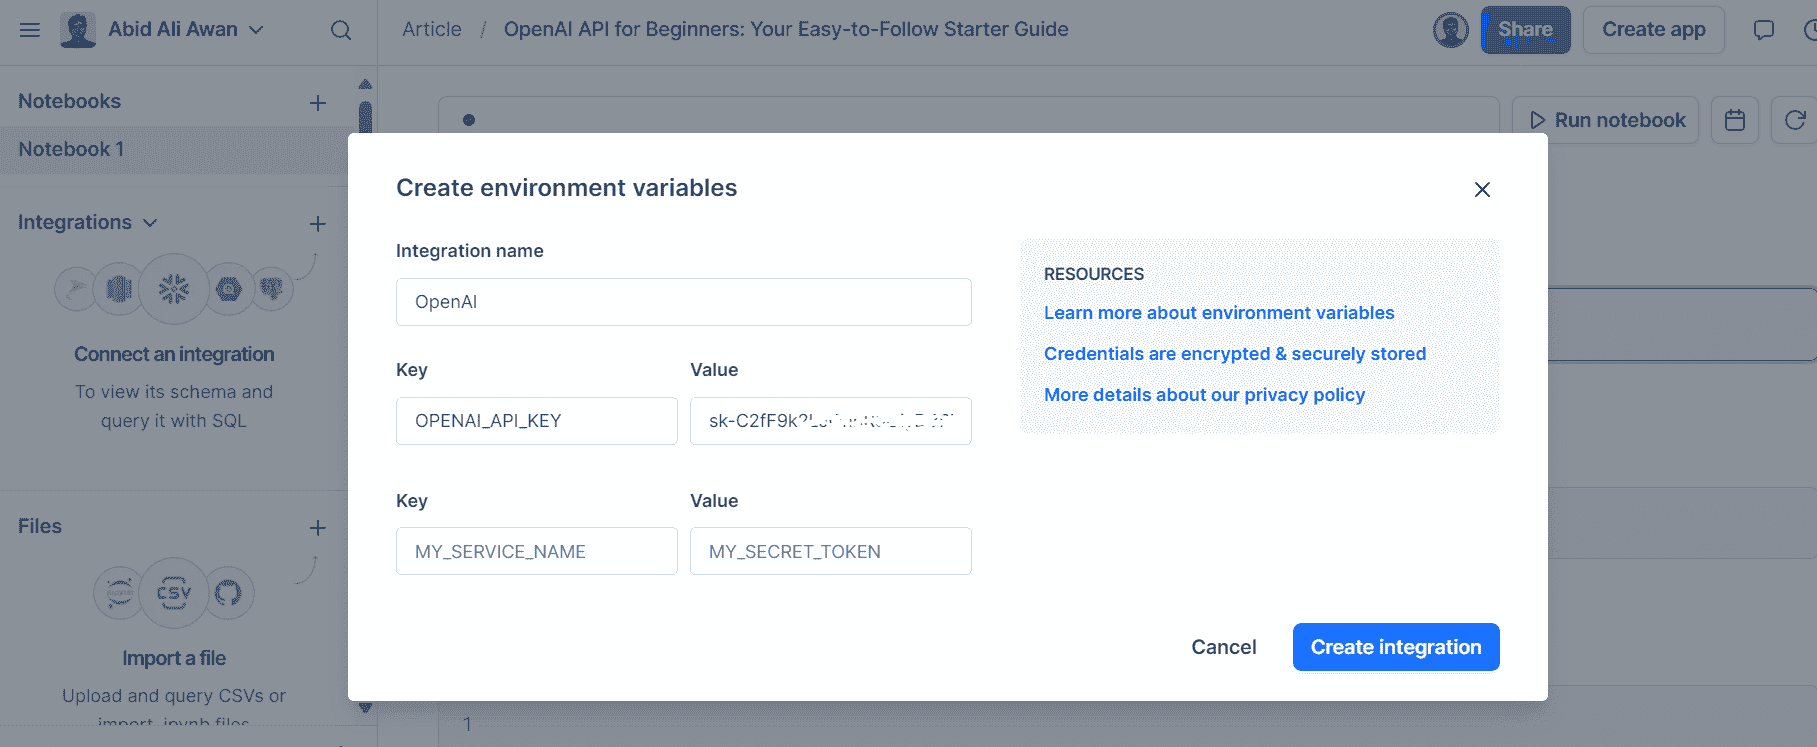Close the Create environment variables dialog

(1482, 189)
